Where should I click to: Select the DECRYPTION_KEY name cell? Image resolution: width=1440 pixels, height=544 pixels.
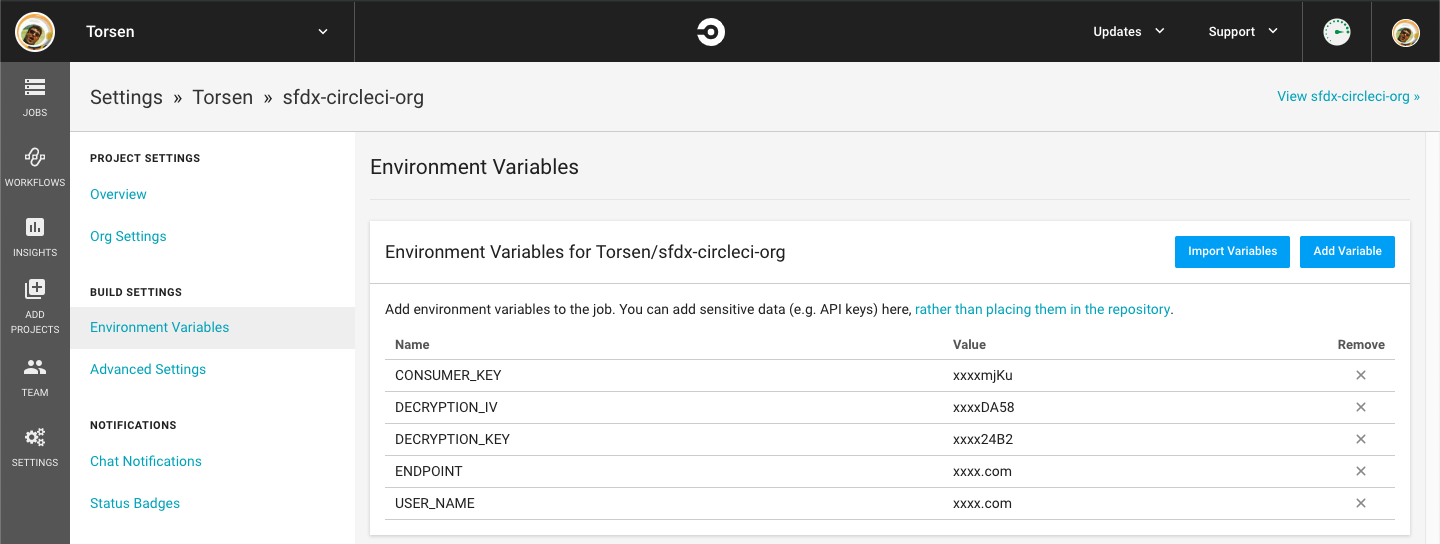[x=452, y=440]
